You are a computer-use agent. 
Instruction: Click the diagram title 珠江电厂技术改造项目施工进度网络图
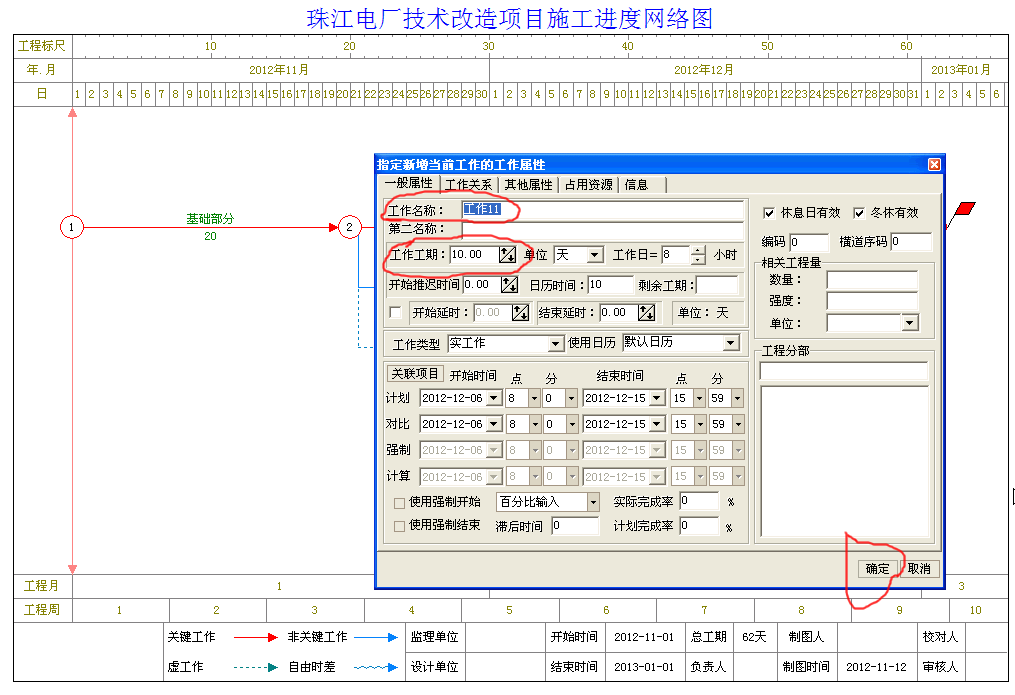click(x=509, y=18)
